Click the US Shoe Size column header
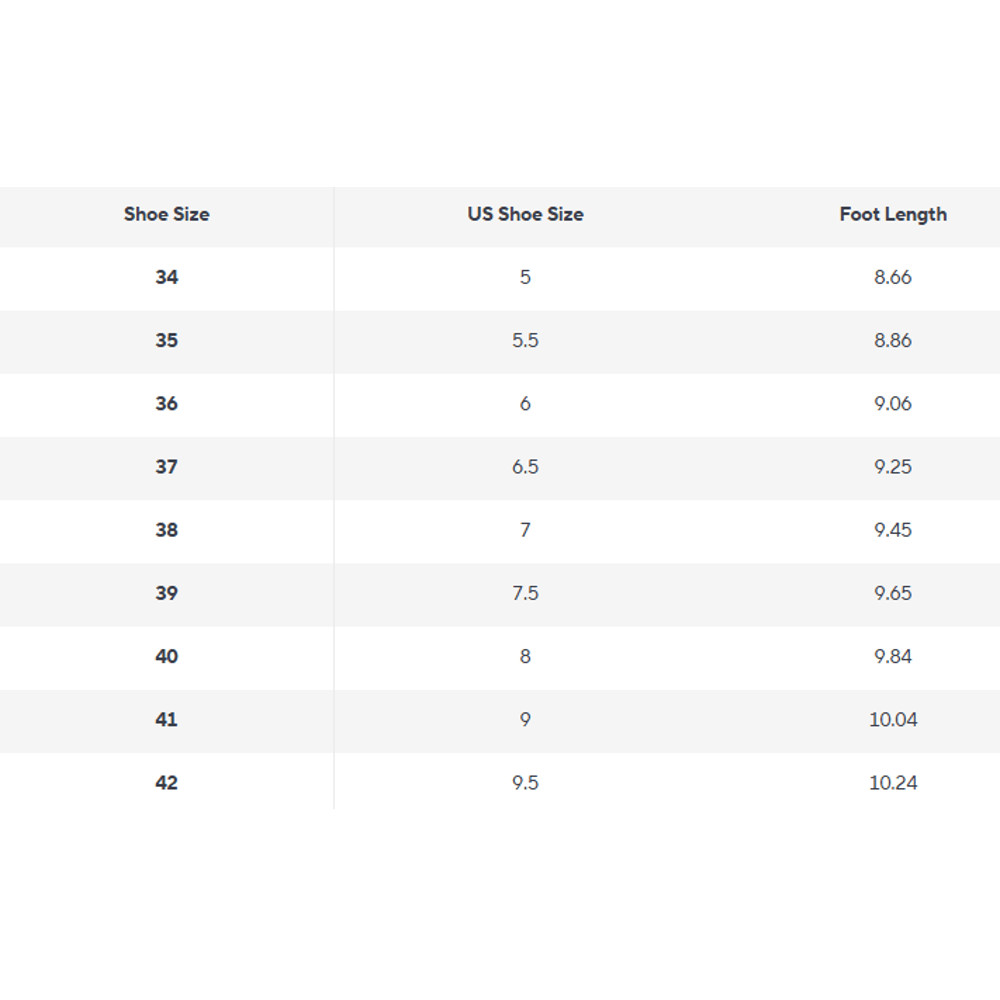 [x=525, y=214]
